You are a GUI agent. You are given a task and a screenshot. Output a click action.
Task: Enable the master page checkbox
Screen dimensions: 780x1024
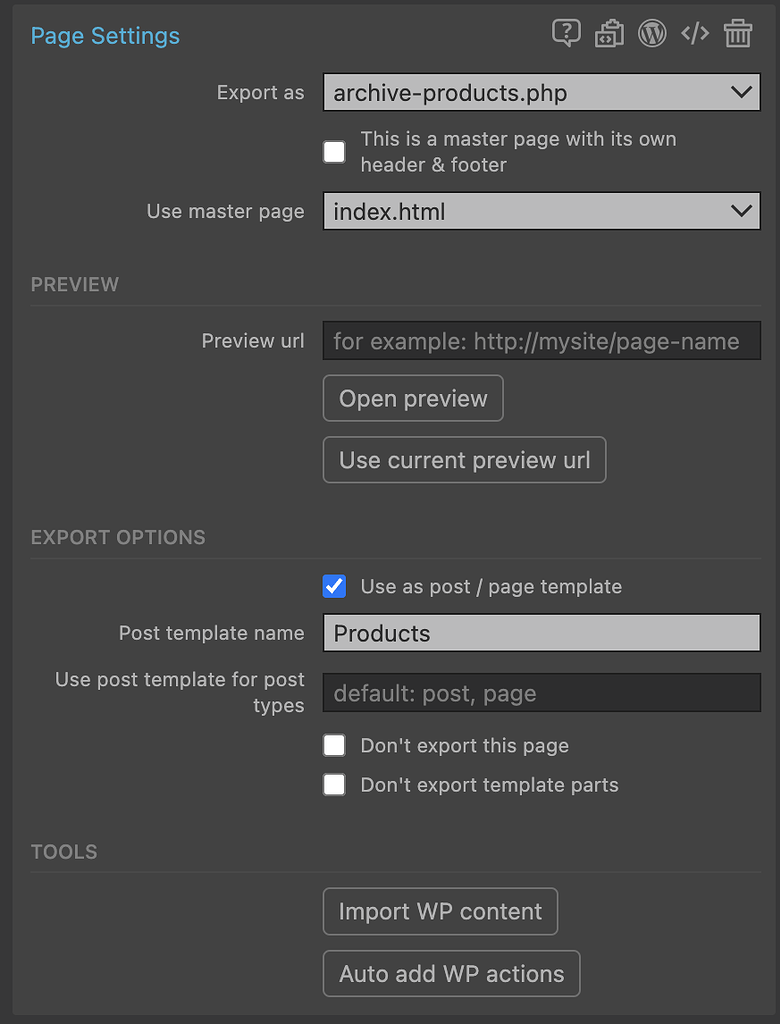pyautogui.click(x=334, y=152)
